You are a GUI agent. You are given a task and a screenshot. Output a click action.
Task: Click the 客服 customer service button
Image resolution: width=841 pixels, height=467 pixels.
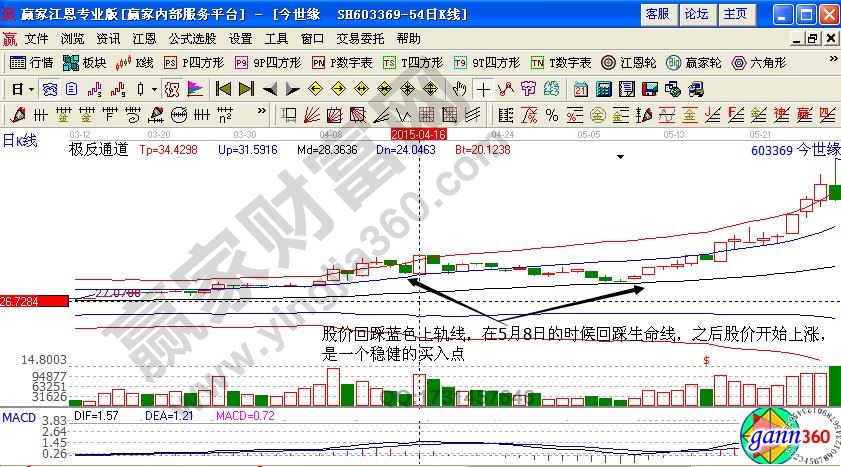657,14
